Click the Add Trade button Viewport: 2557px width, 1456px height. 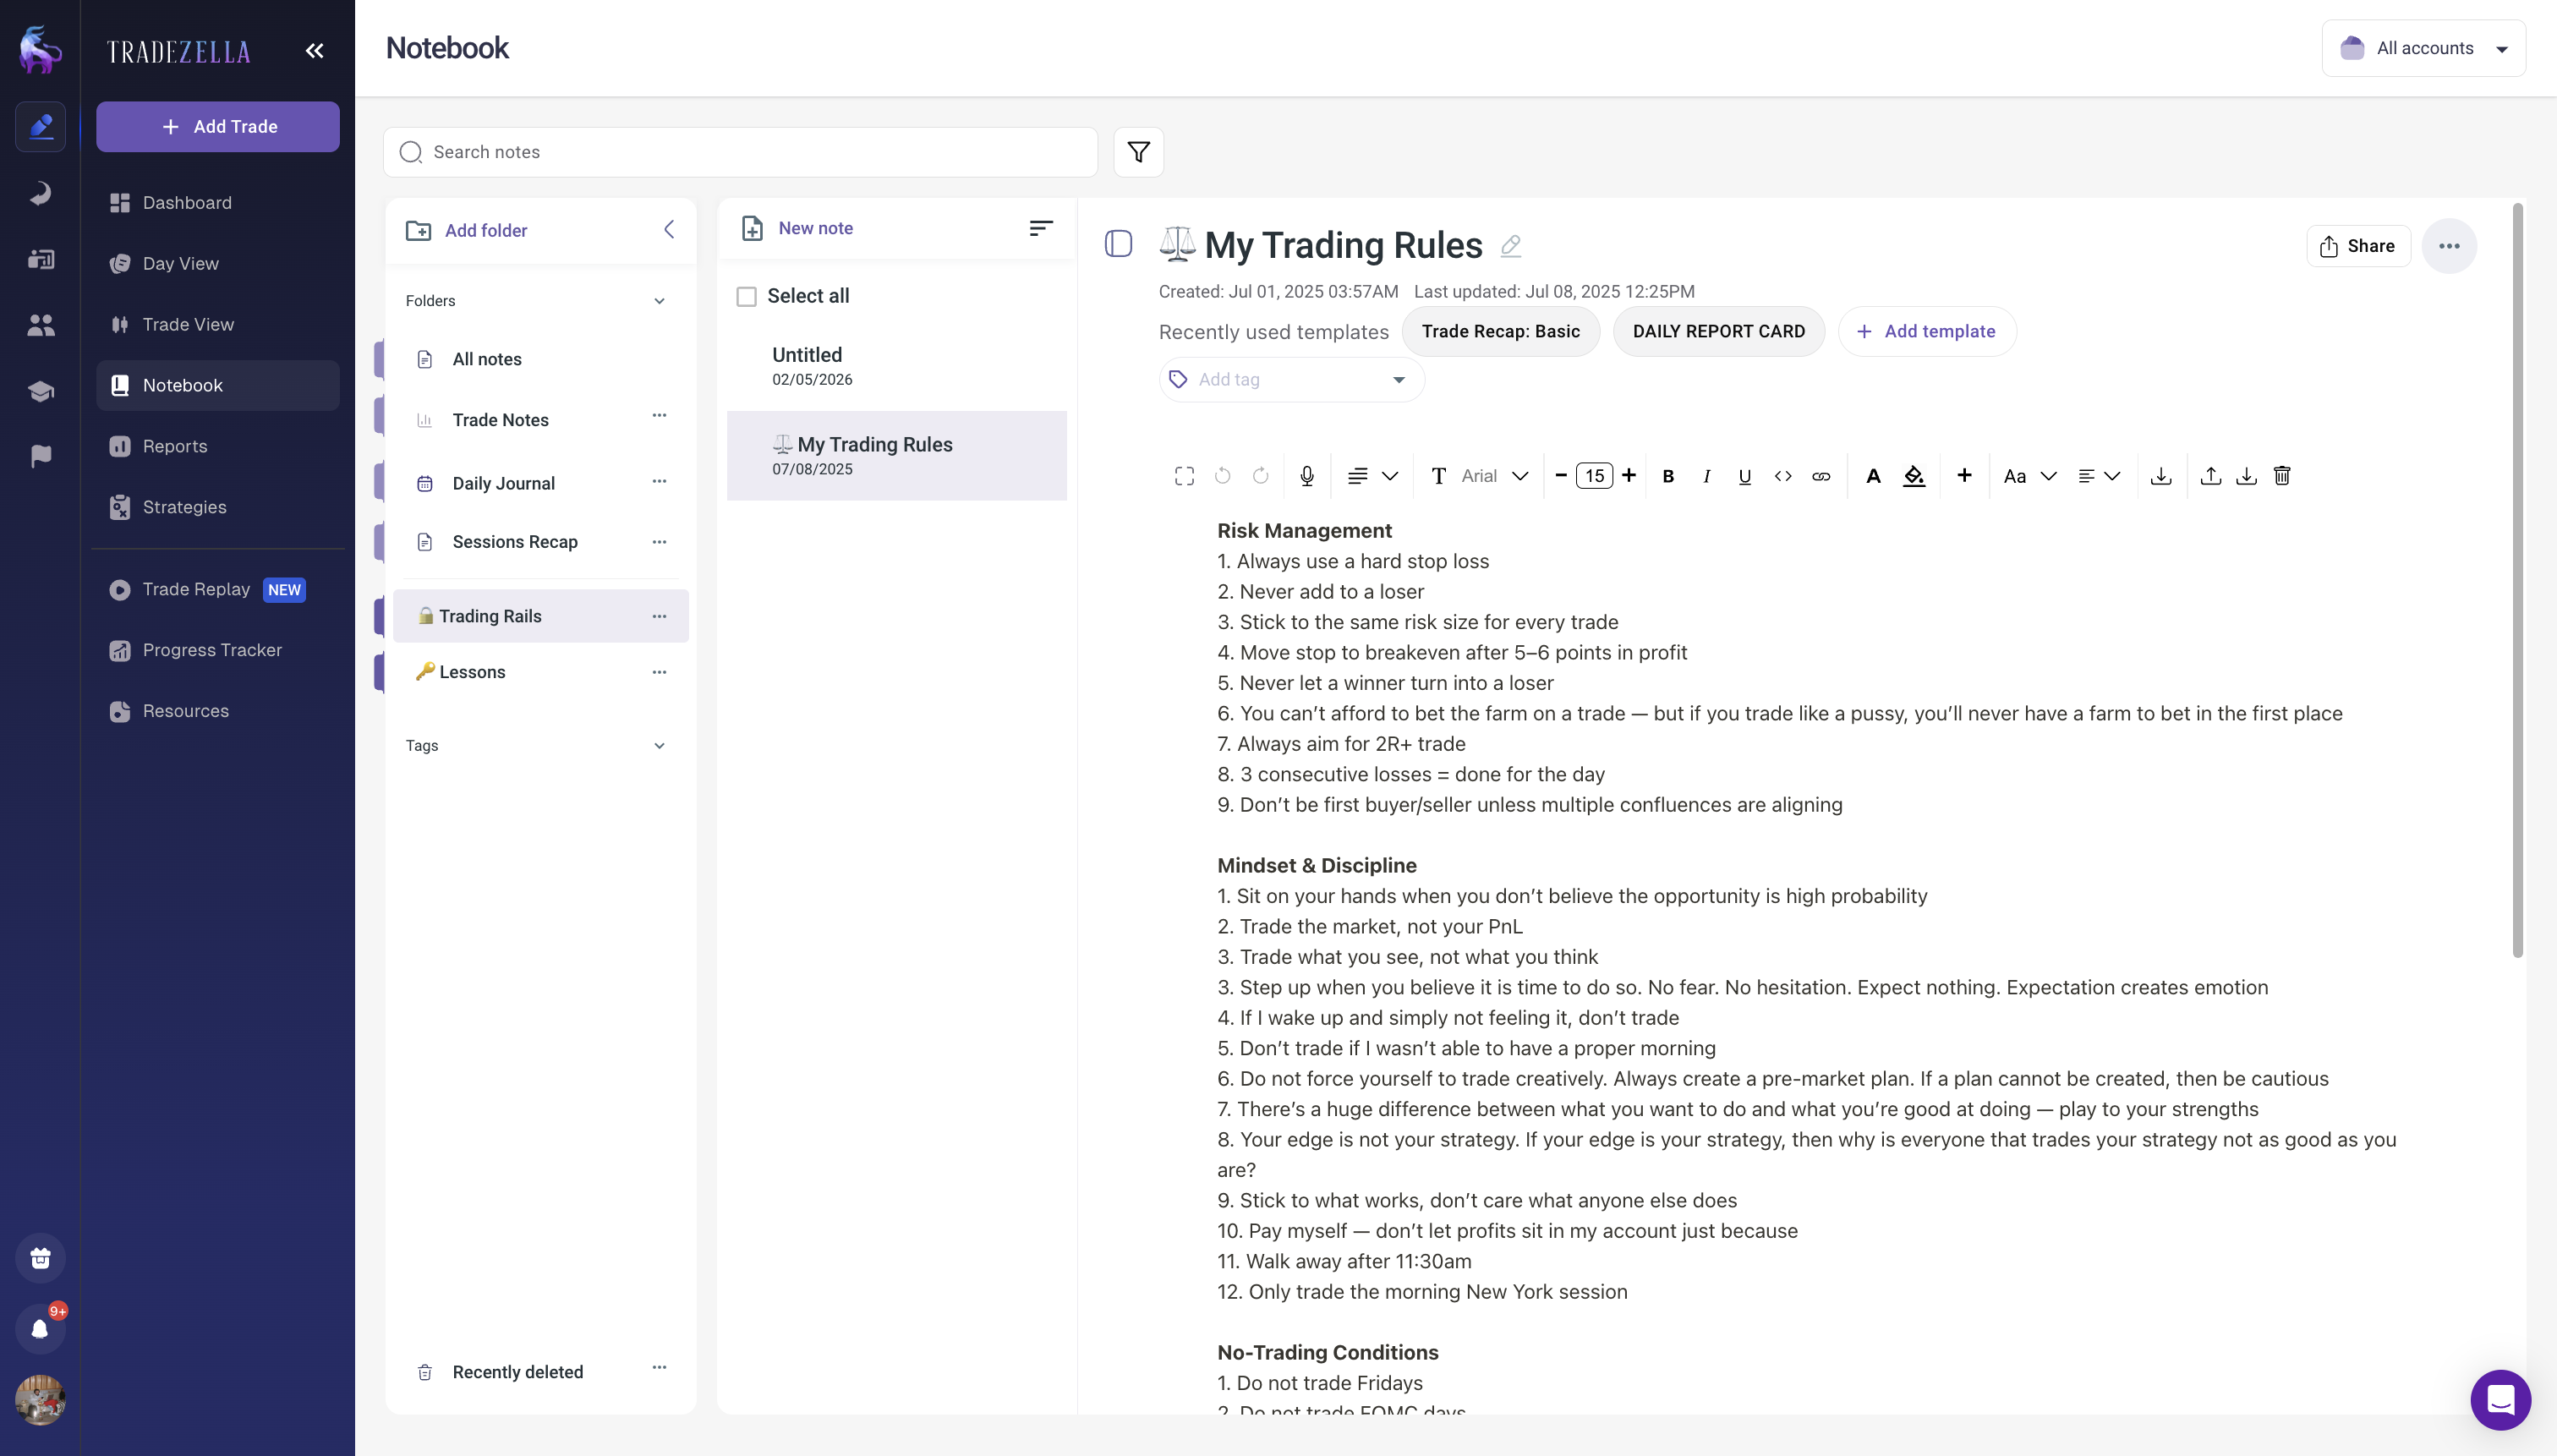(217, 126)
